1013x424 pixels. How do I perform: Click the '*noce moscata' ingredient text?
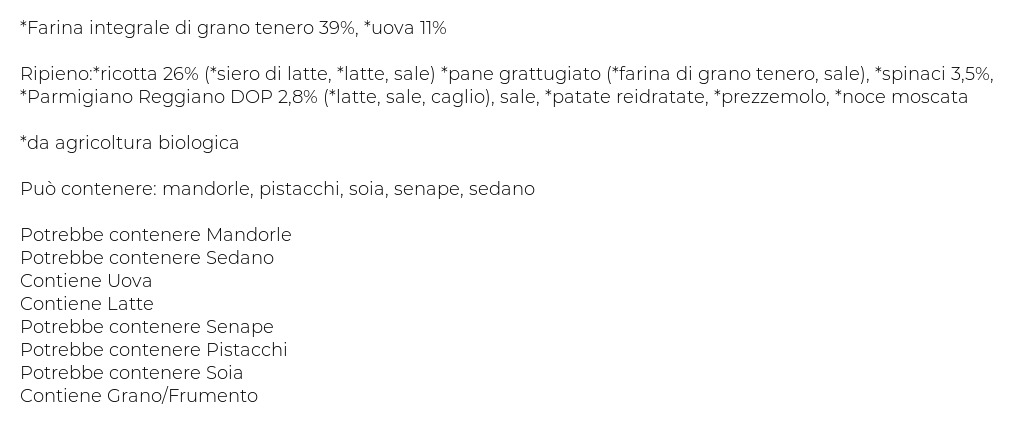[x=901, y=98]
